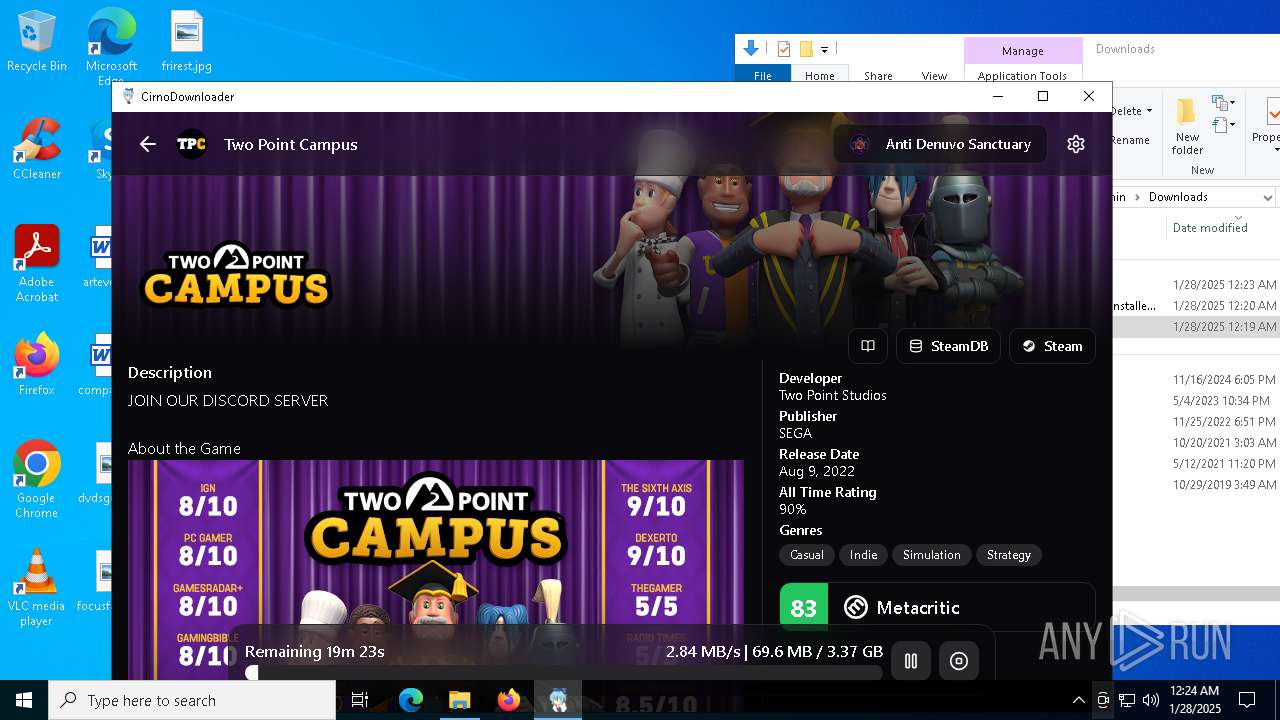Click the Two Point Campus title text
1280x720 pixels.
[291, 144]
